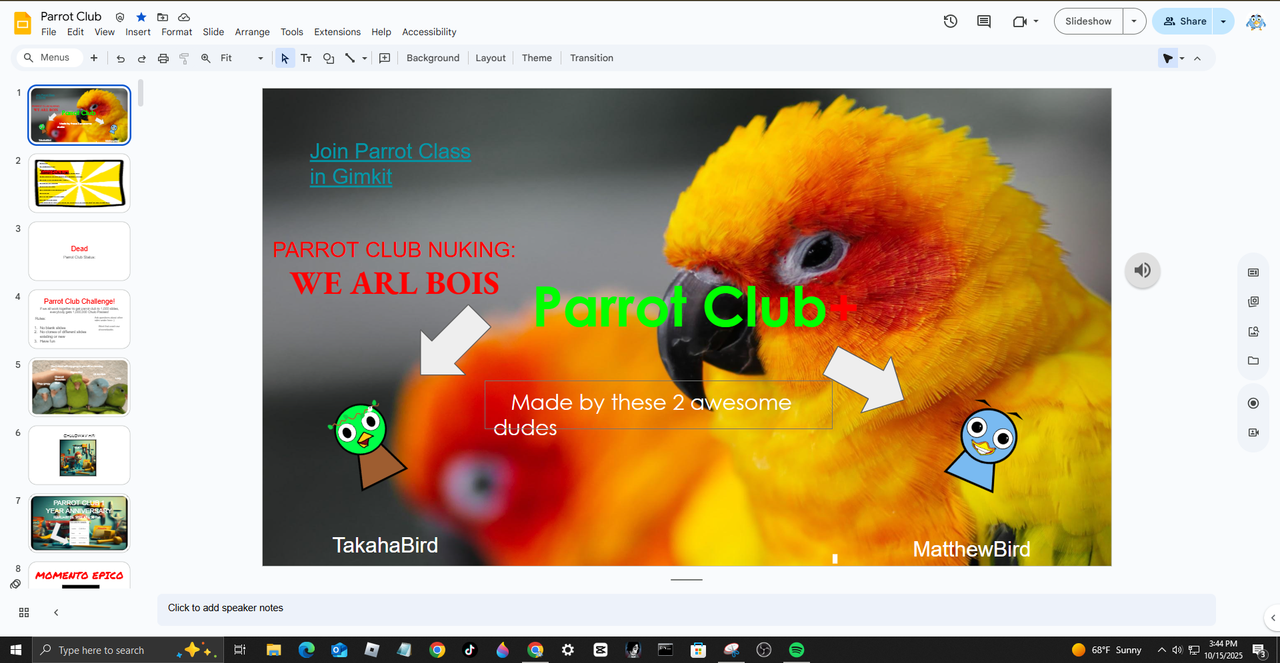
Task: Open the Windows Start menu
Action: point(16,650)
